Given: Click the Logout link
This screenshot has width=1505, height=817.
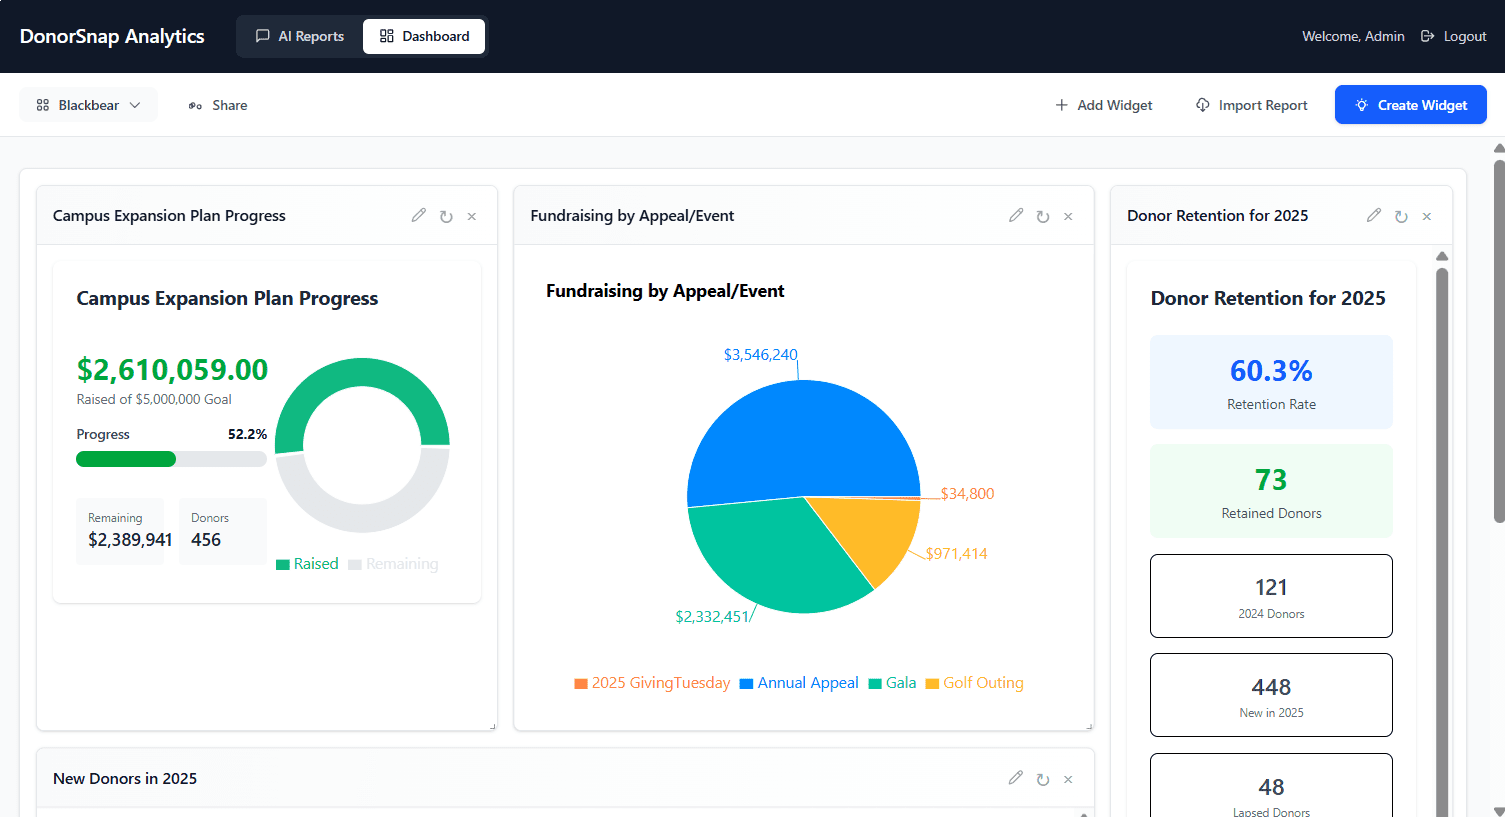Looking at the screenshot, I should [x=1454, y=36].
